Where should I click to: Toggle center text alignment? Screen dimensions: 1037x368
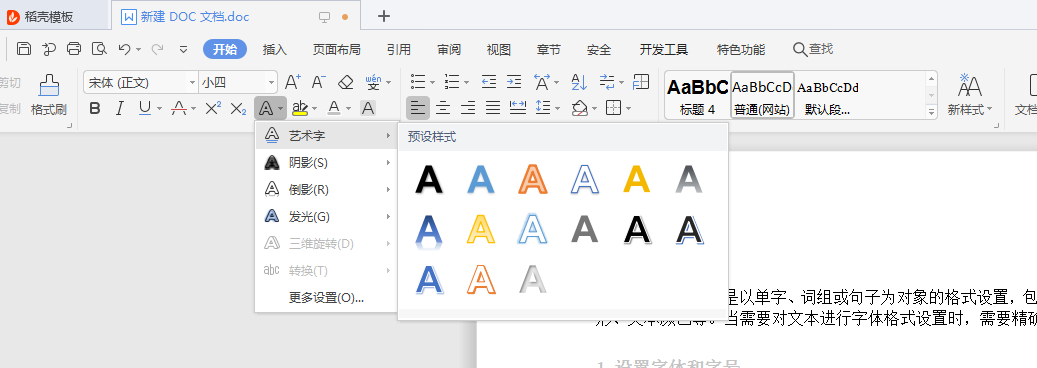[443, 107]
